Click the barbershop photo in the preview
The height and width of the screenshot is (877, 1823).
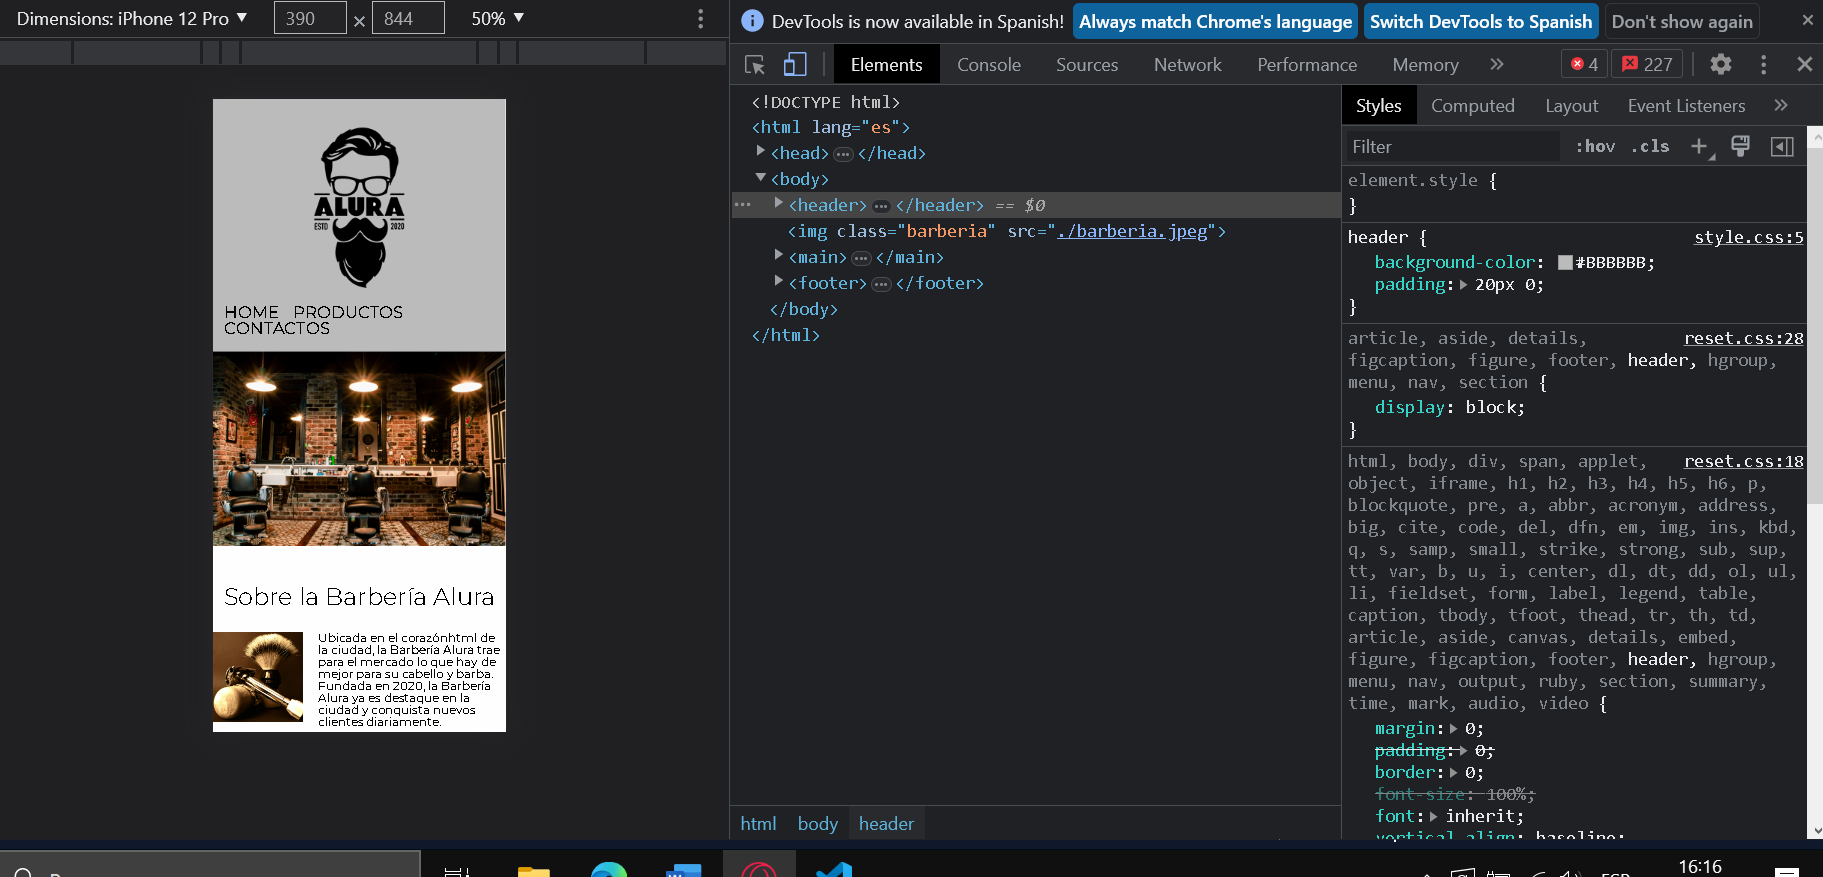tap(359, 449)
